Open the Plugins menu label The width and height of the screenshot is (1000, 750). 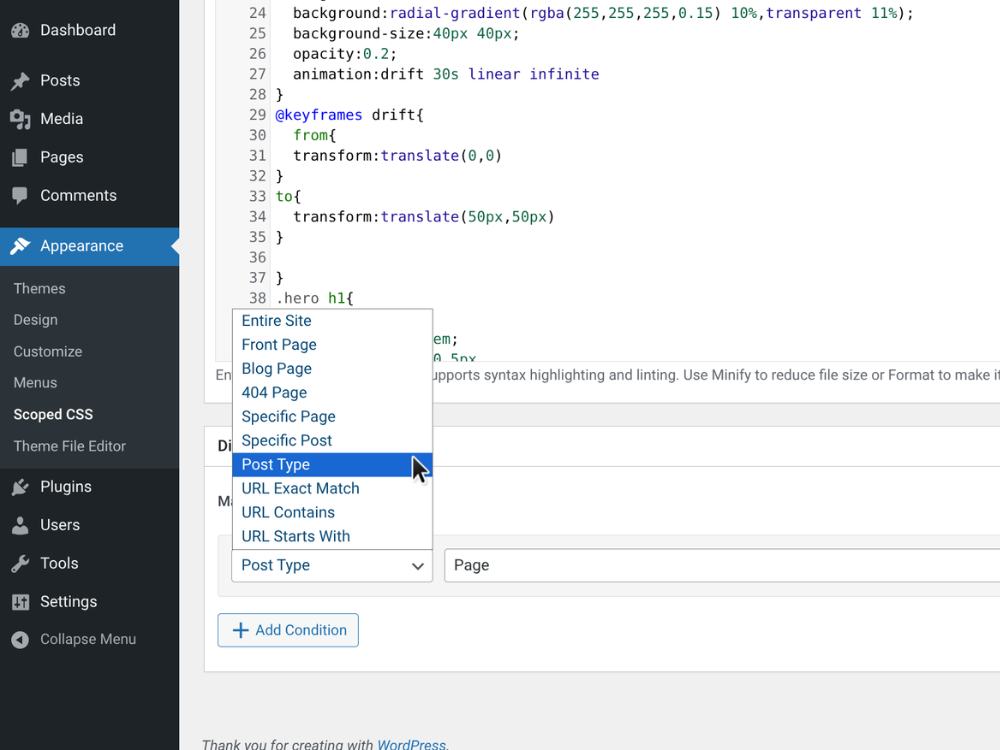tap(66, 487)
